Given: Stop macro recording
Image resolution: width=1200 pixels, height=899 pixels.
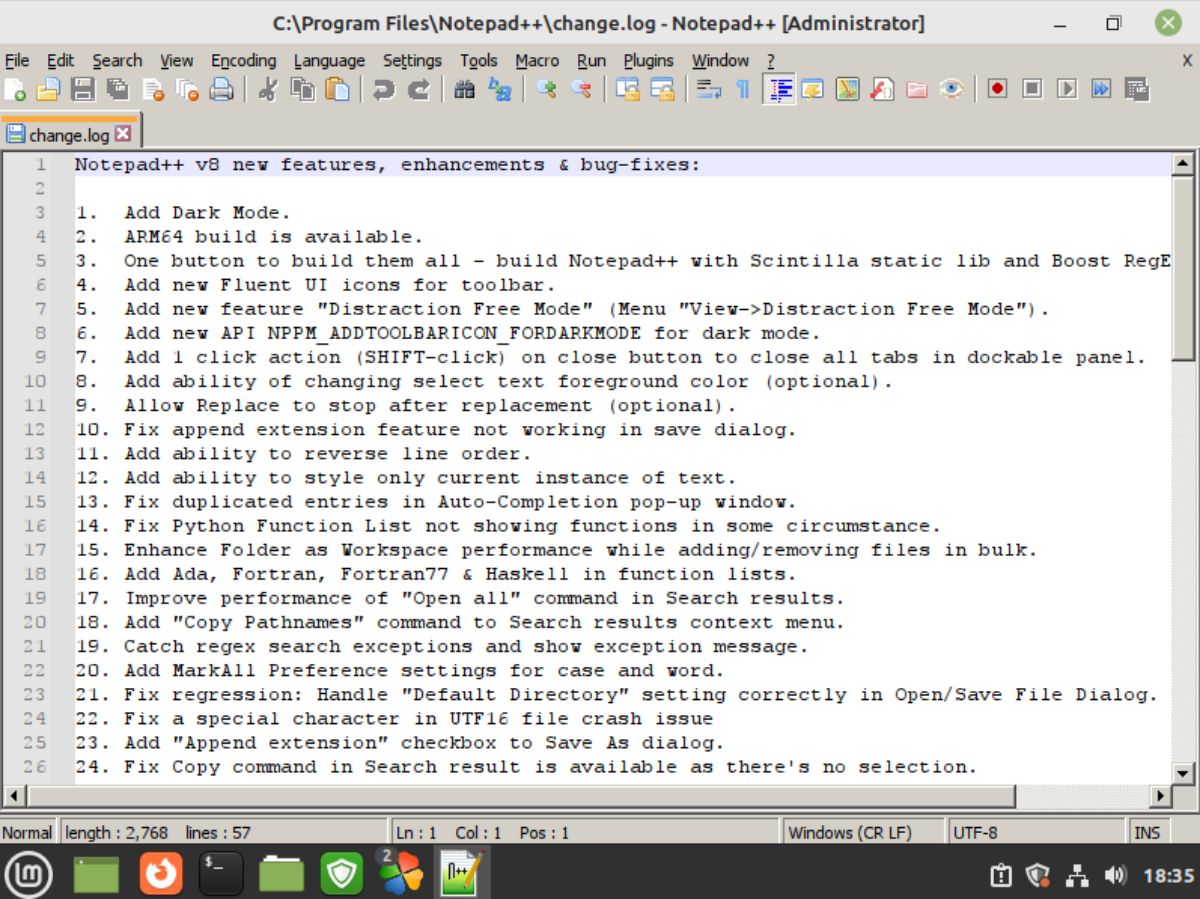Looking at the screenshot, I should click(x=1033, y=89).
